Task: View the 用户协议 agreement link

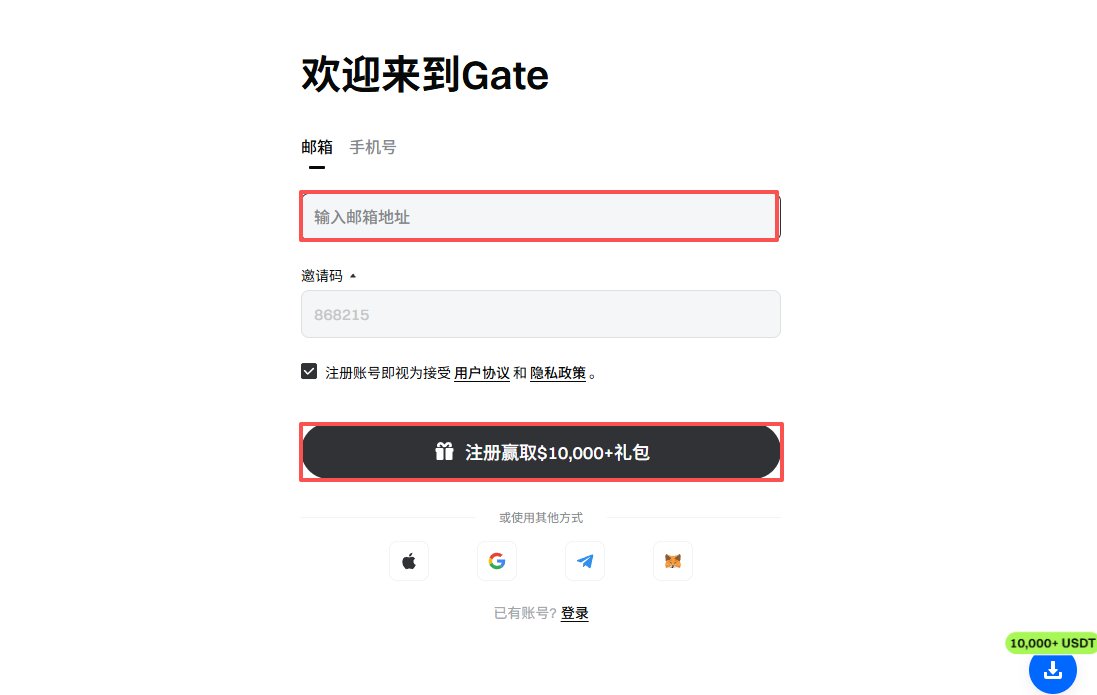Action: pos(480,372)
